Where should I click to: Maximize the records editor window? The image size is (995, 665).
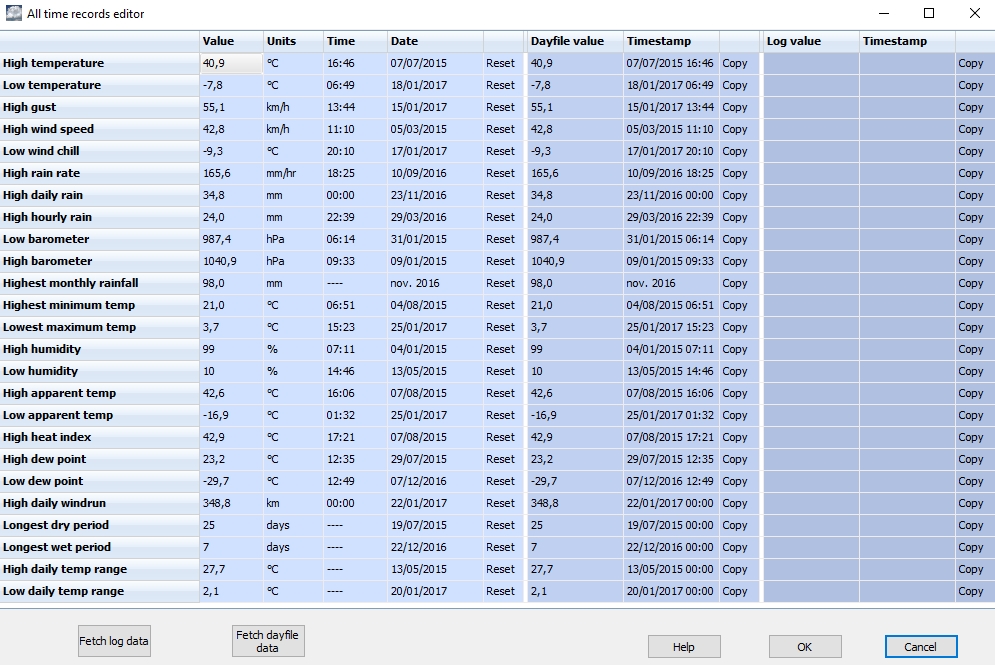point(929,14)
